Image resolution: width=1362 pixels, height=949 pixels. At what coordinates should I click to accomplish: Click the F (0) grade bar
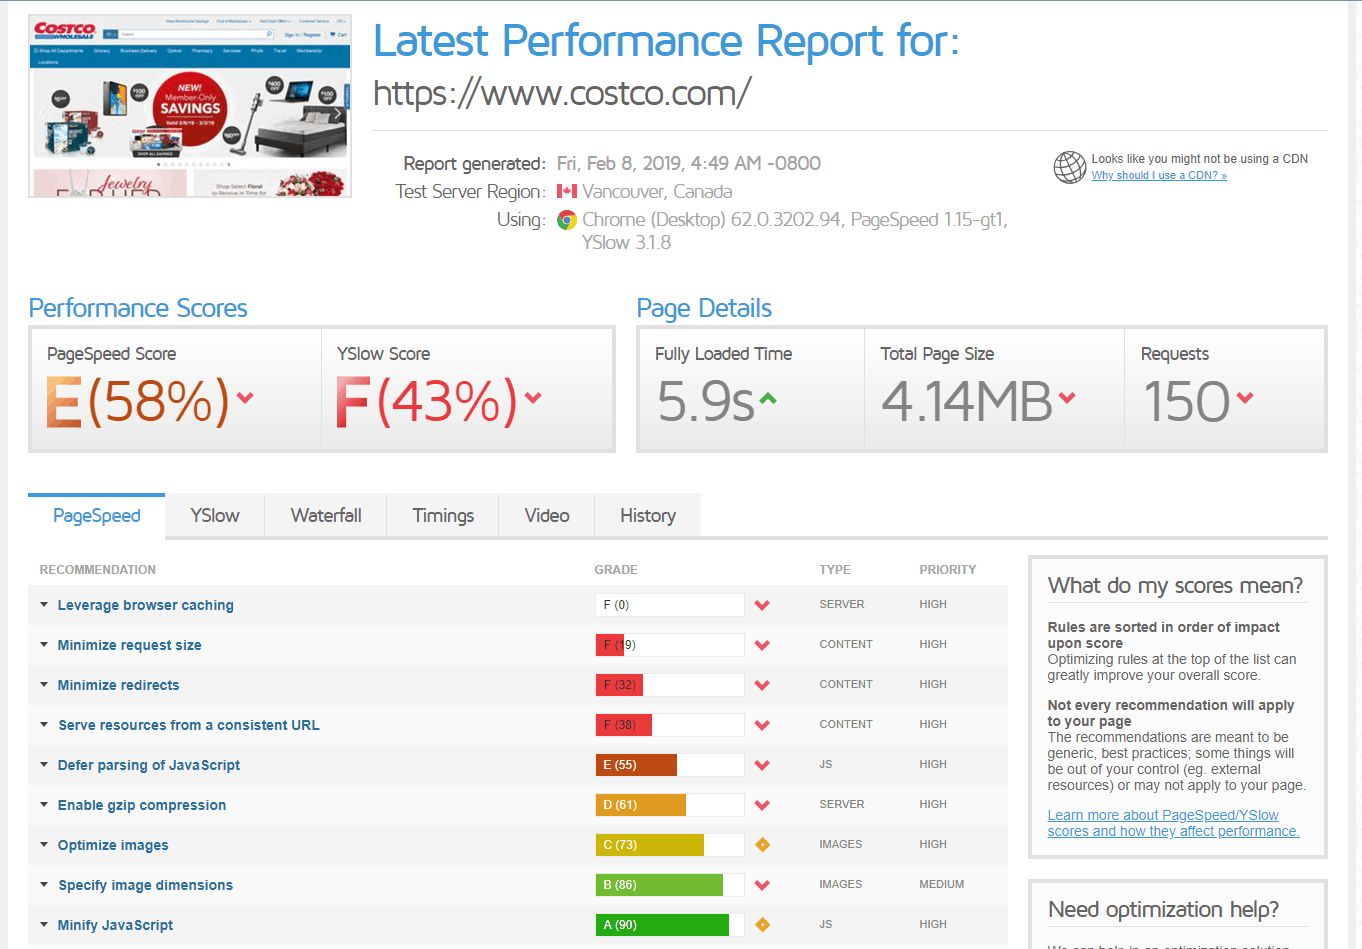[670, 605]
